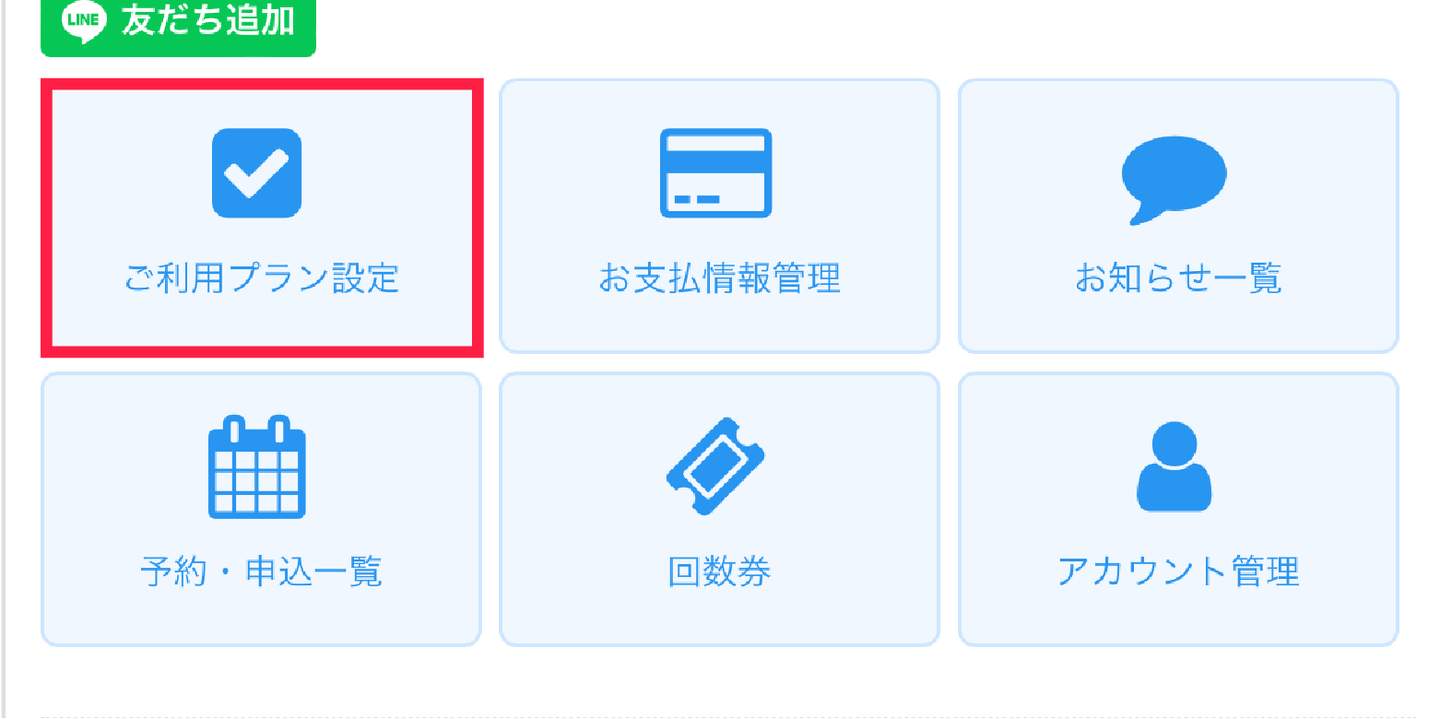Open 回数券 text link
1440x719 pixels.
(720, 572)
